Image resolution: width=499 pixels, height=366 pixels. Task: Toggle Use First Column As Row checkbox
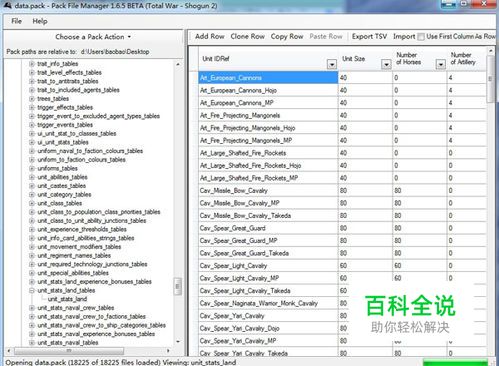point(421,37)
